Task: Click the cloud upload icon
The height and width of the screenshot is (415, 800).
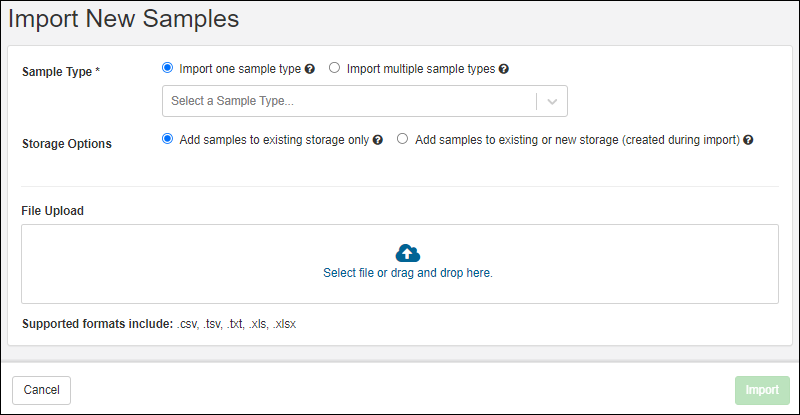Action: click(x=408, y=252)
